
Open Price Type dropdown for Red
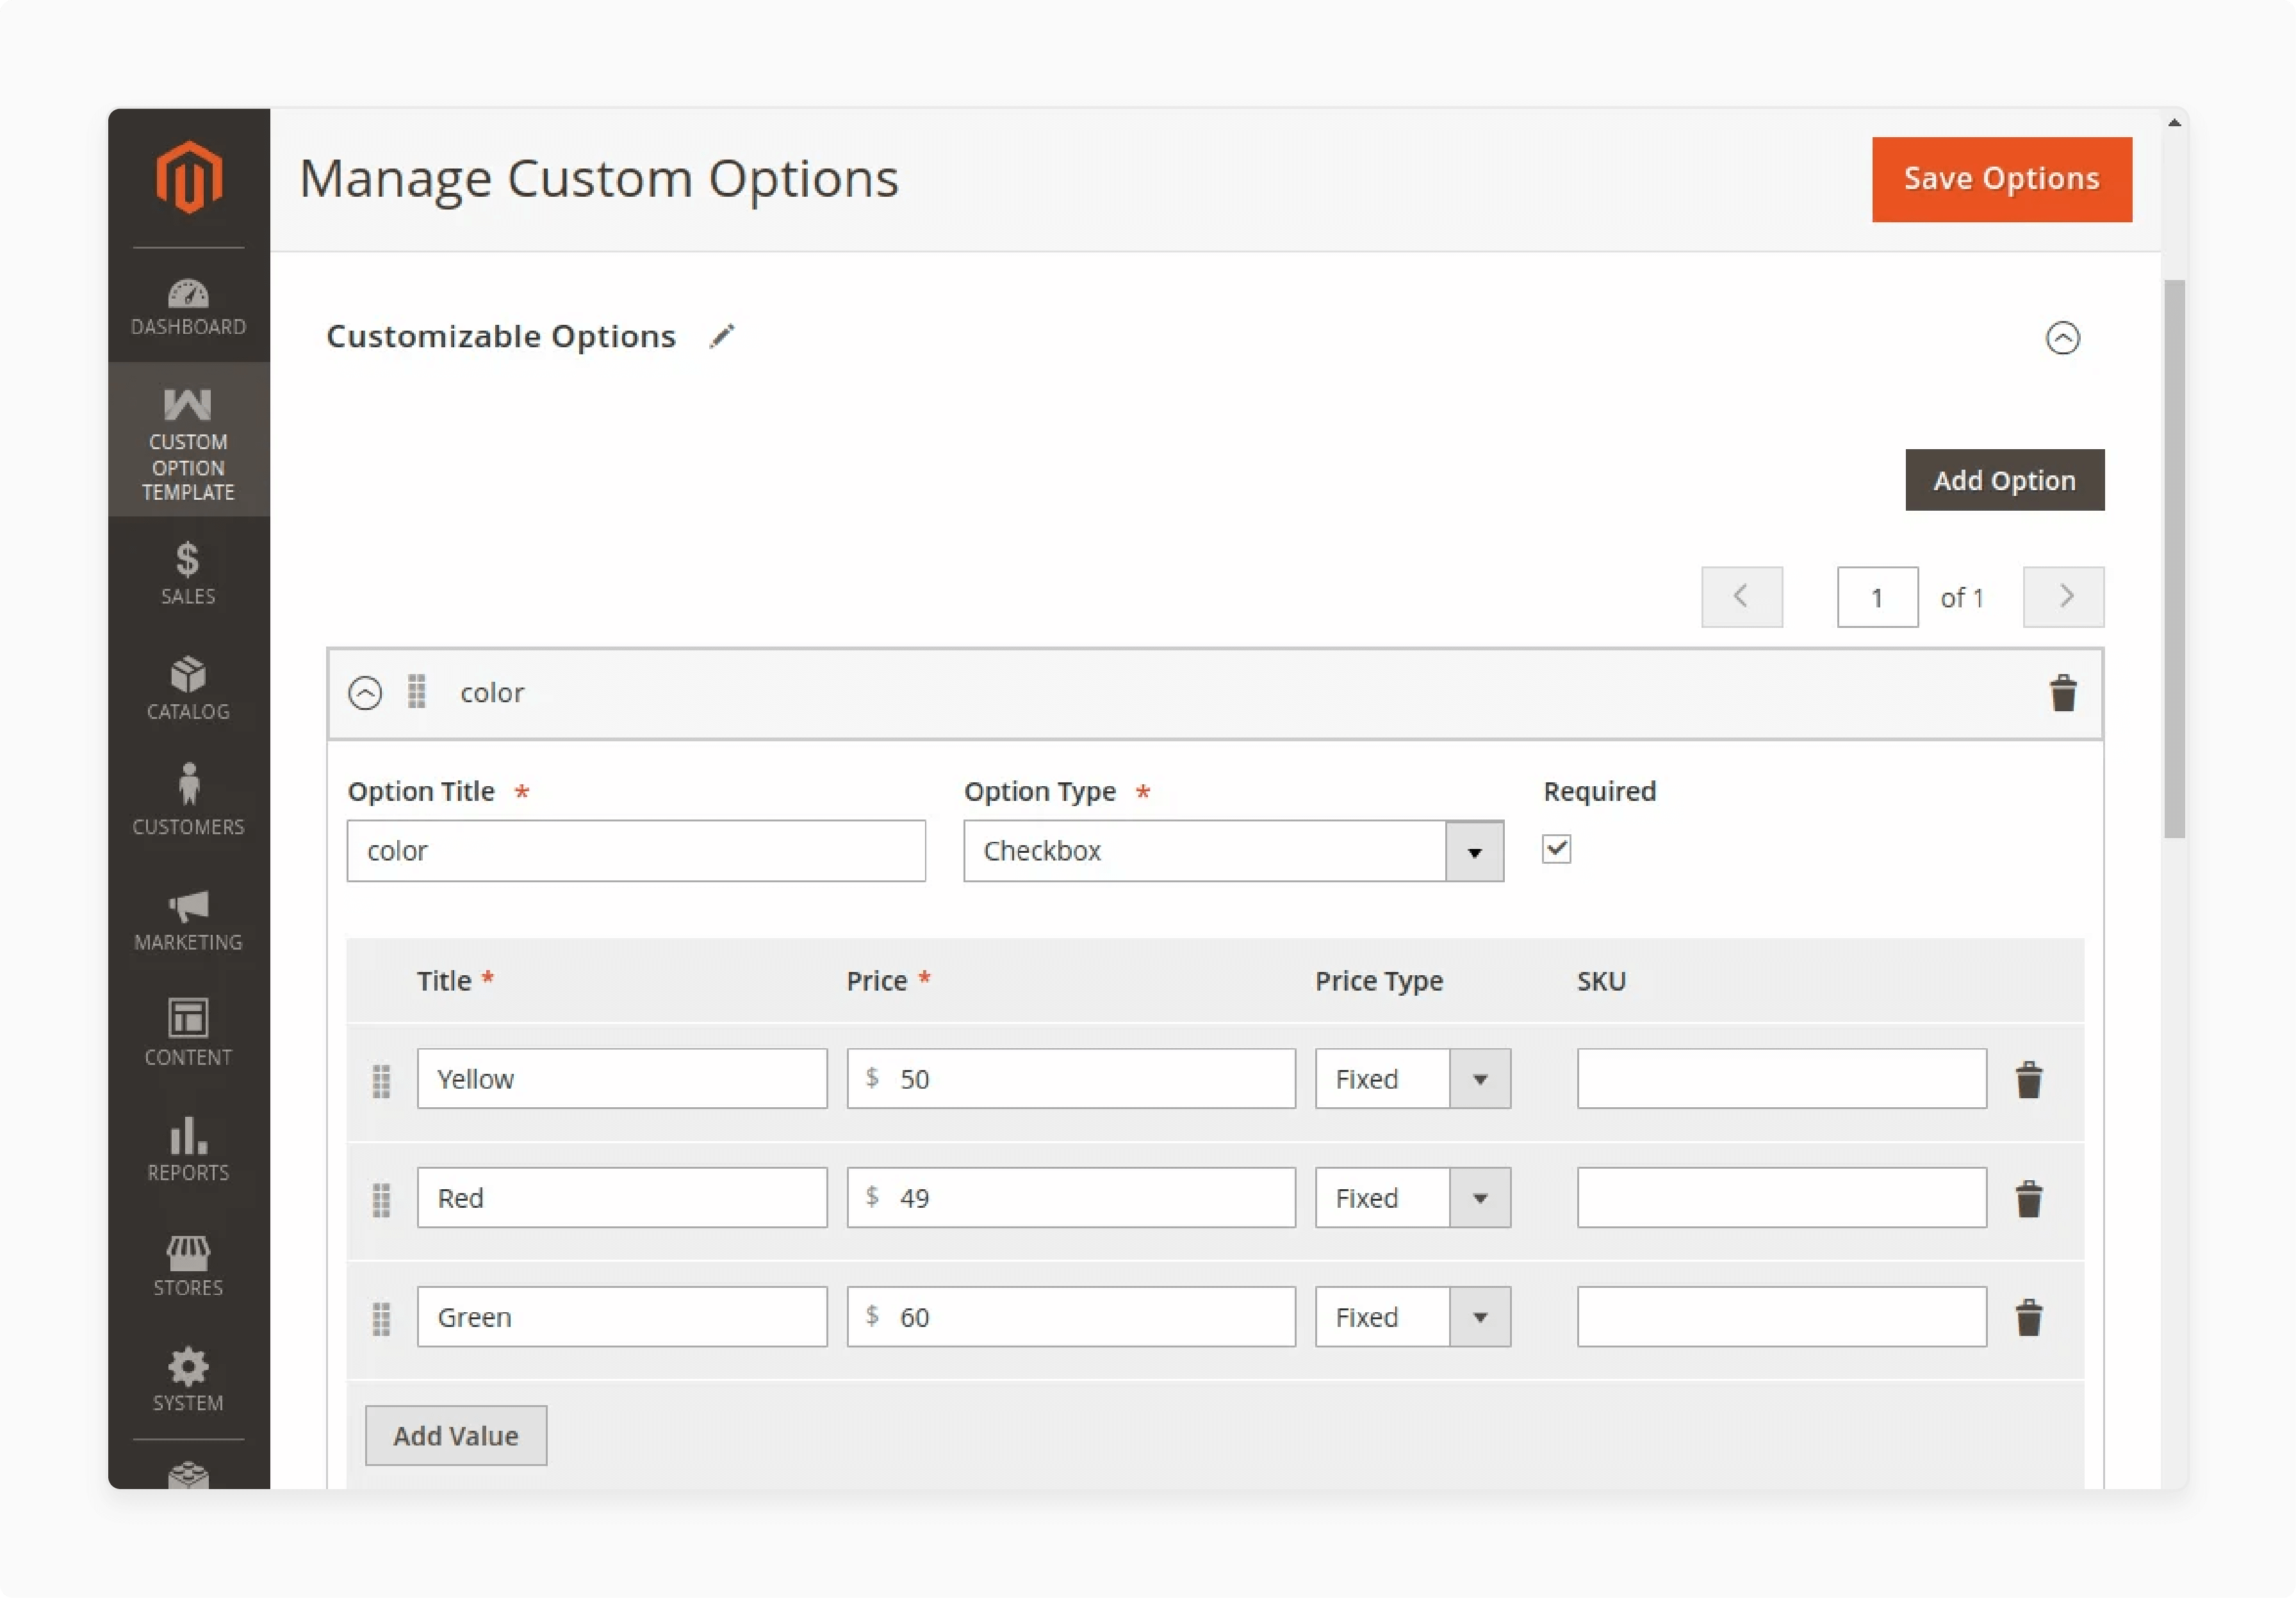1413,1198
